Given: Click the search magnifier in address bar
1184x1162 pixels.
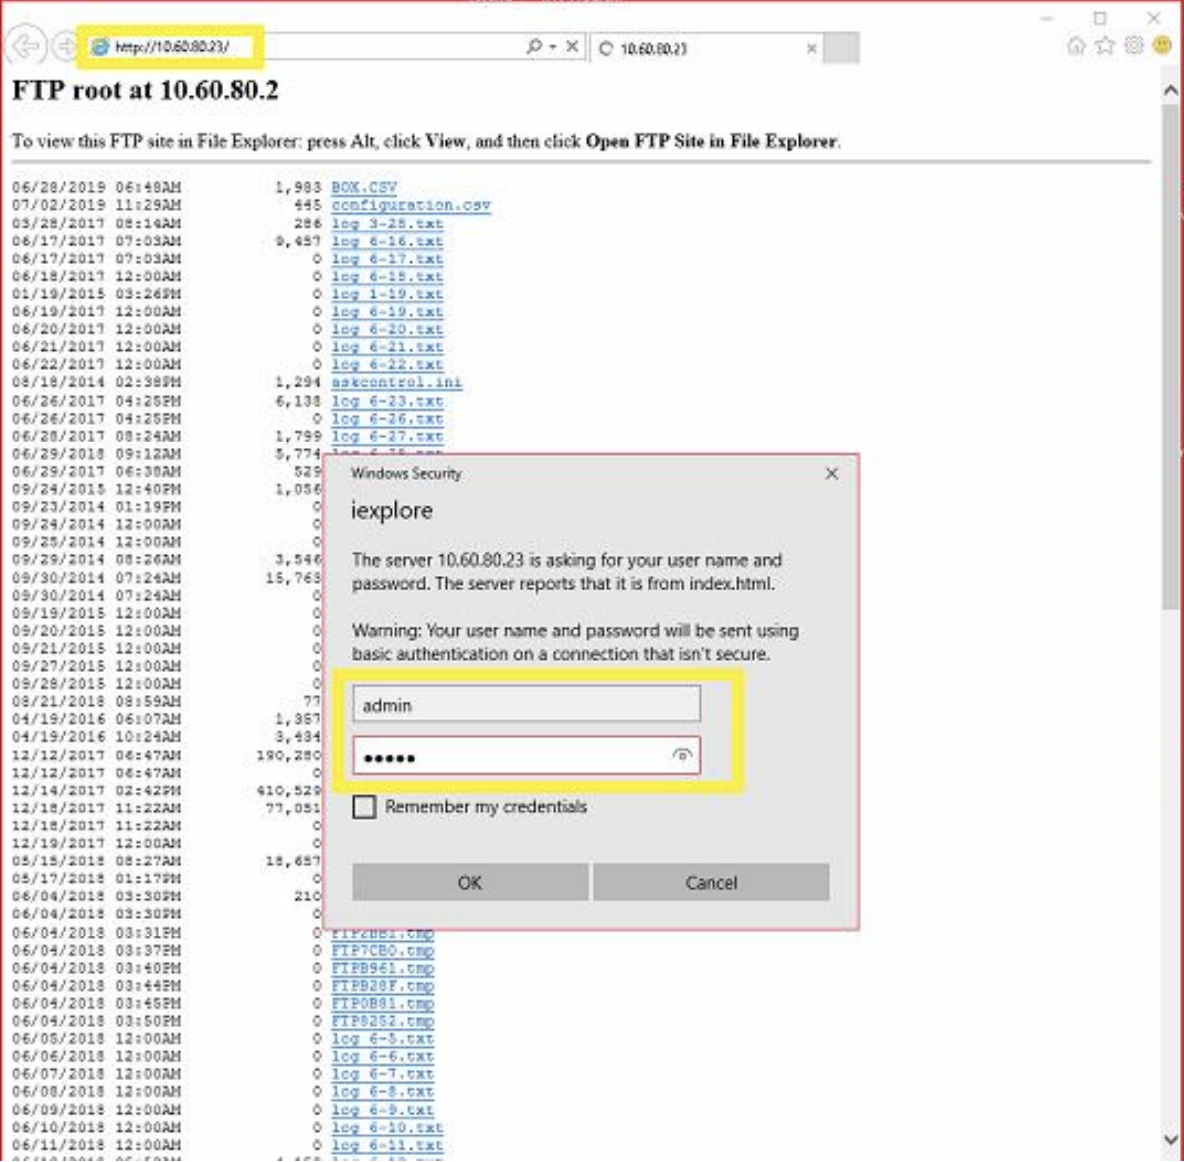Looking at the screenshot, I should pos(534,47).
